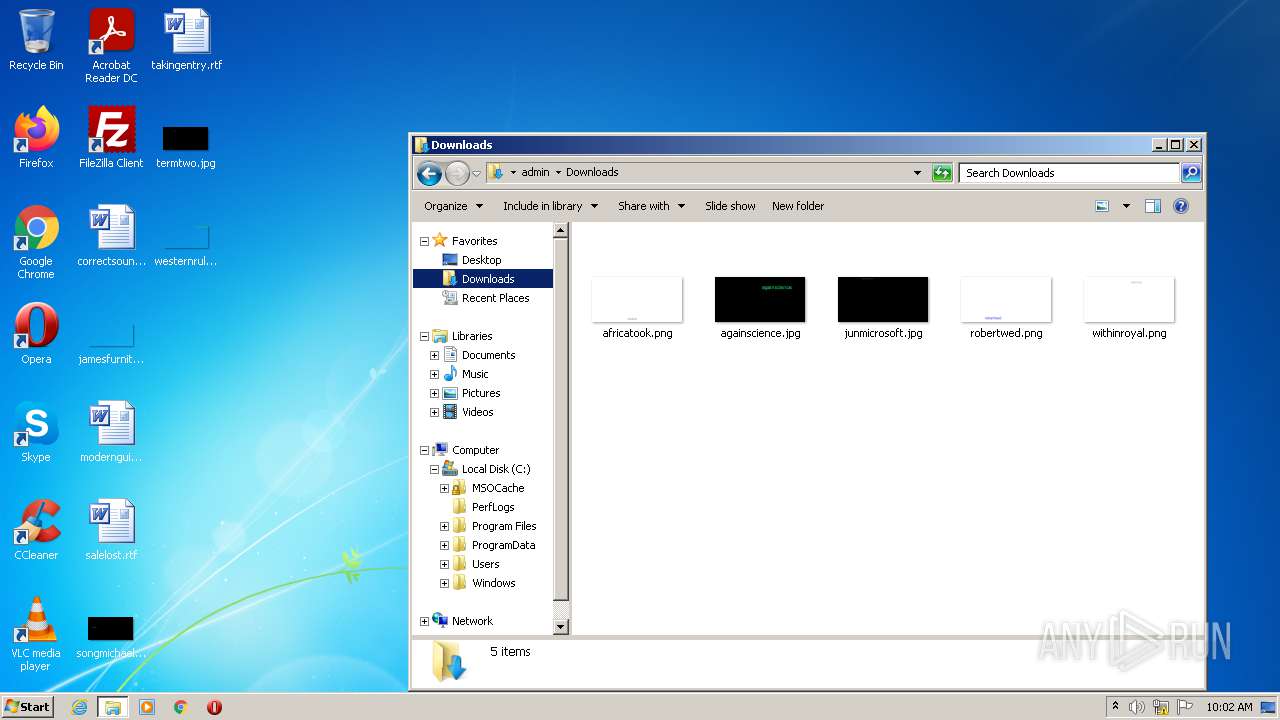Click the change view icon
This screenshot has height=720, width=1280.
click(1102, 206)
